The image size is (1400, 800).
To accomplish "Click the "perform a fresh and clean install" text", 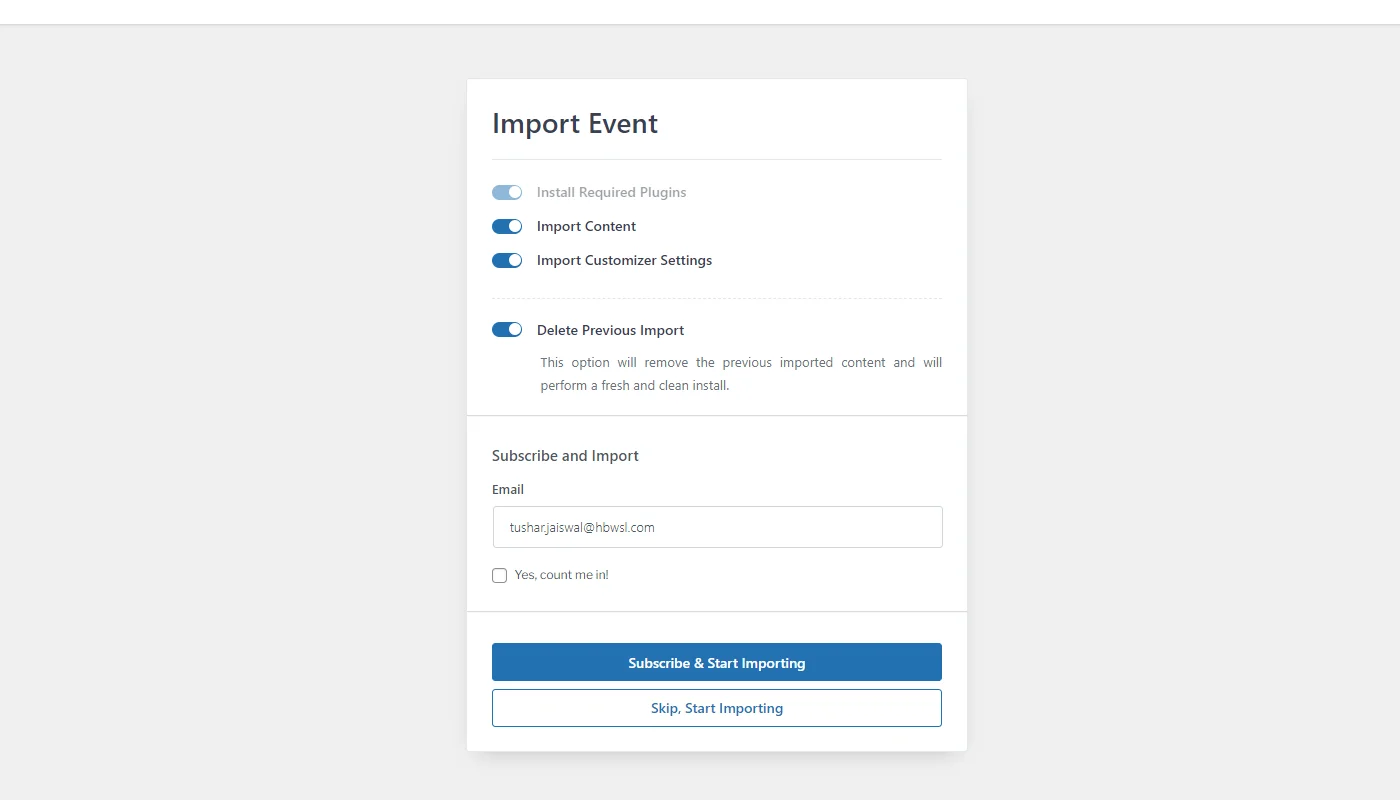I will [x=634, y=385].
